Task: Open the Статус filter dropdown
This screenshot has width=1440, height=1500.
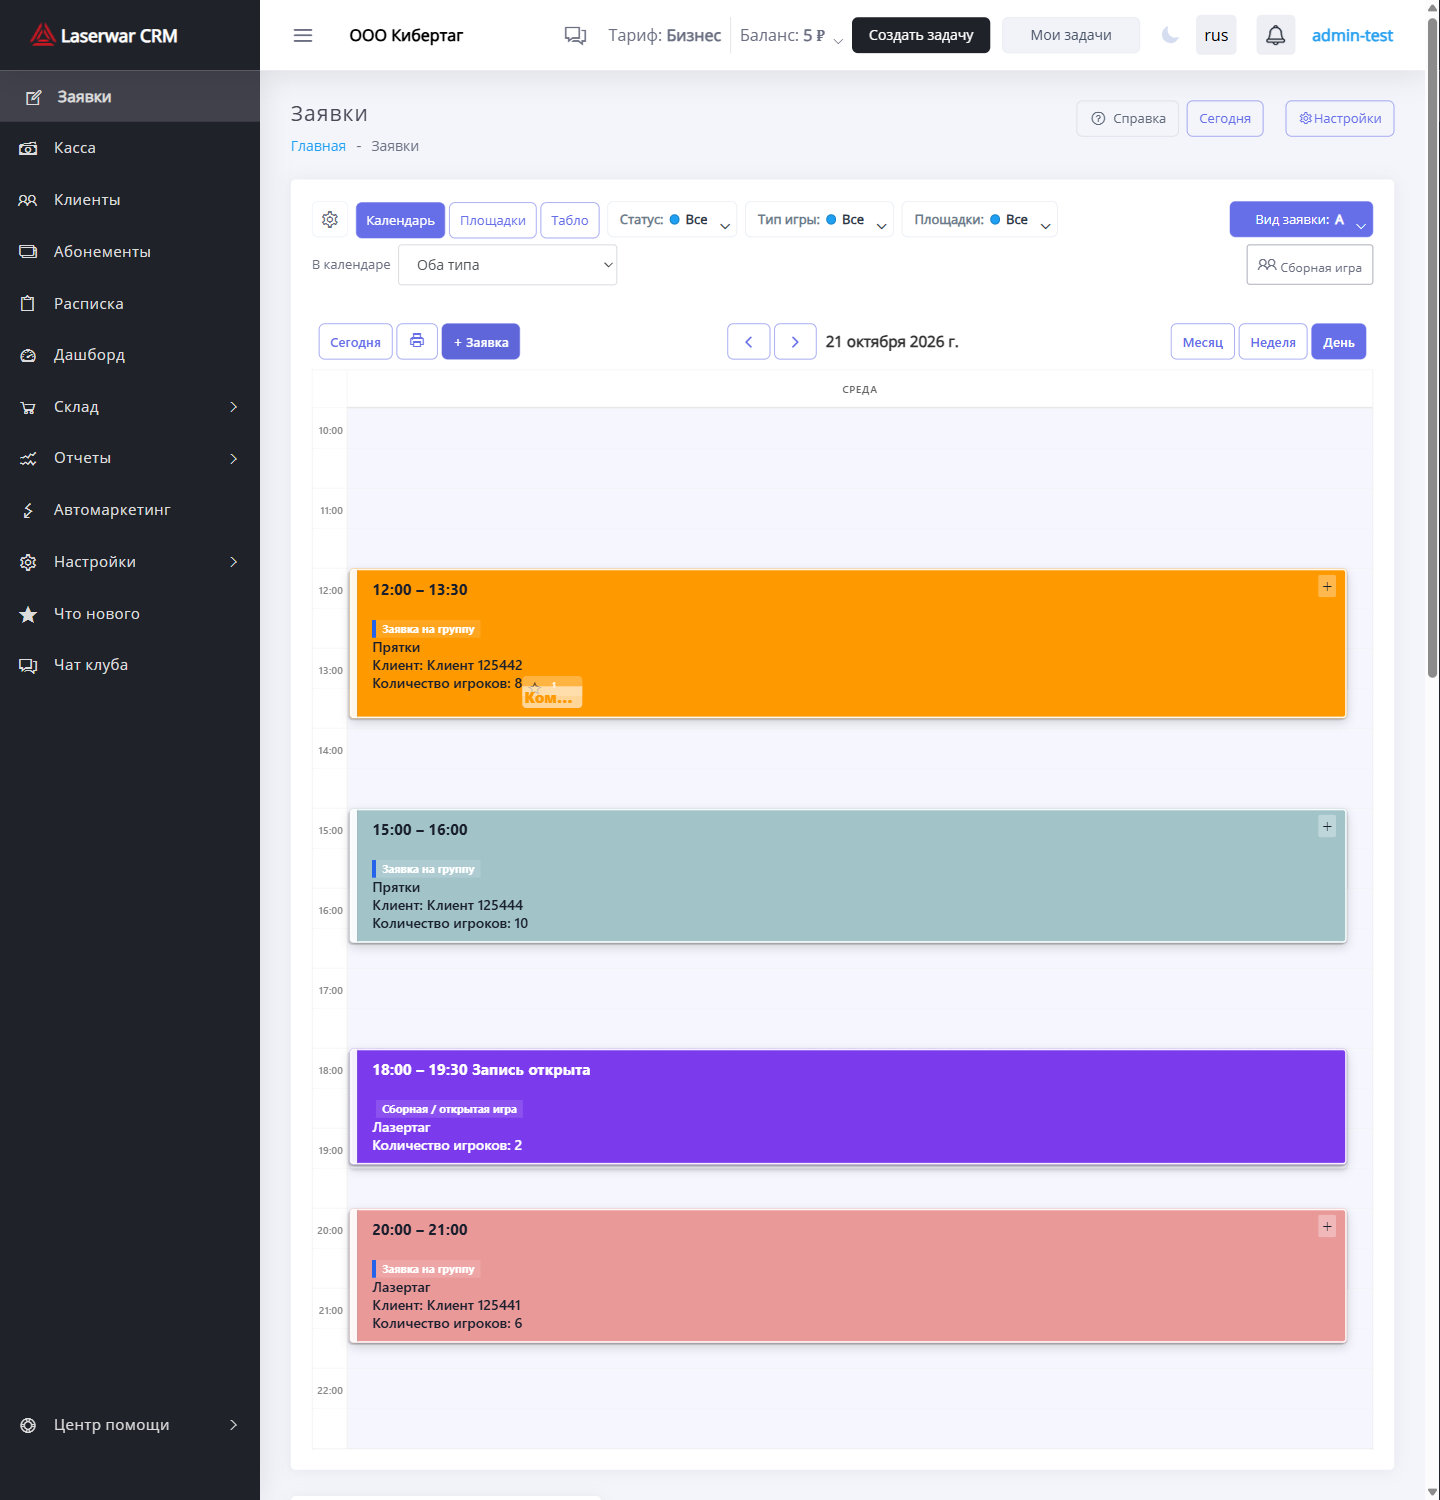Action: tap(672, 220)
